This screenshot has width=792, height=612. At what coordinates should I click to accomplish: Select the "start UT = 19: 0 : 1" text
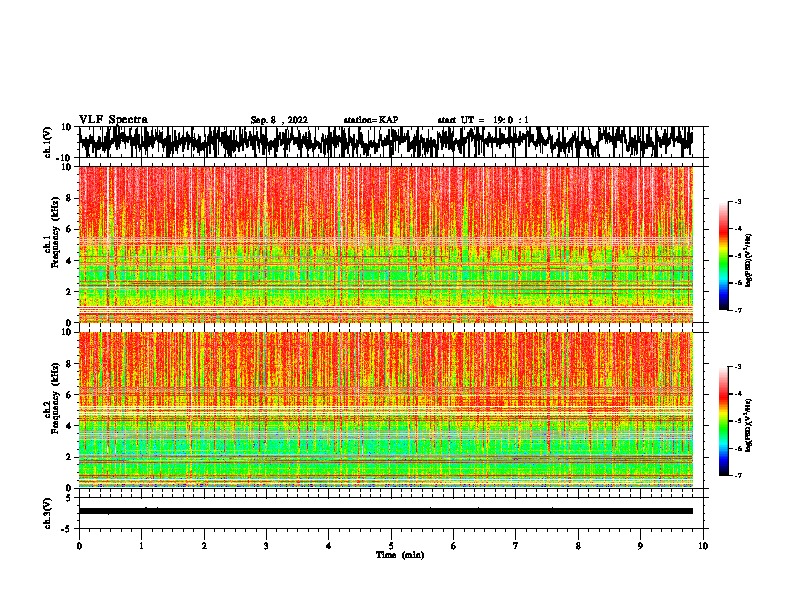(x=483, y=120)
